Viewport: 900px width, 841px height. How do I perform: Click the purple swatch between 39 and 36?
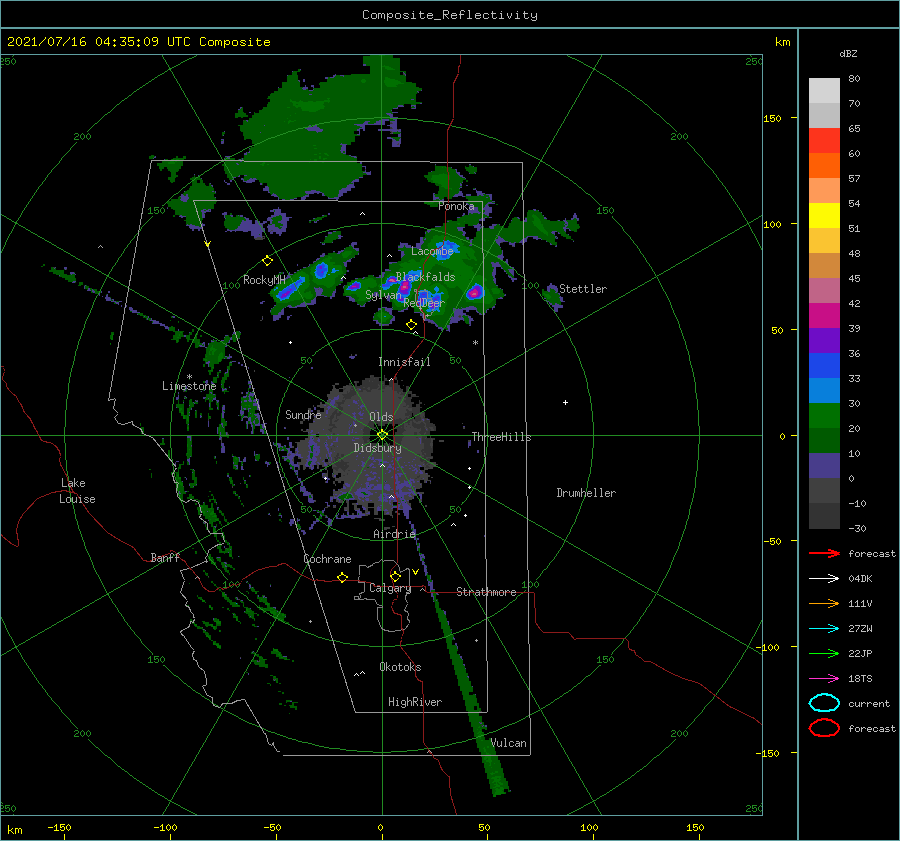pyautogui.click(x=824, y=340)
